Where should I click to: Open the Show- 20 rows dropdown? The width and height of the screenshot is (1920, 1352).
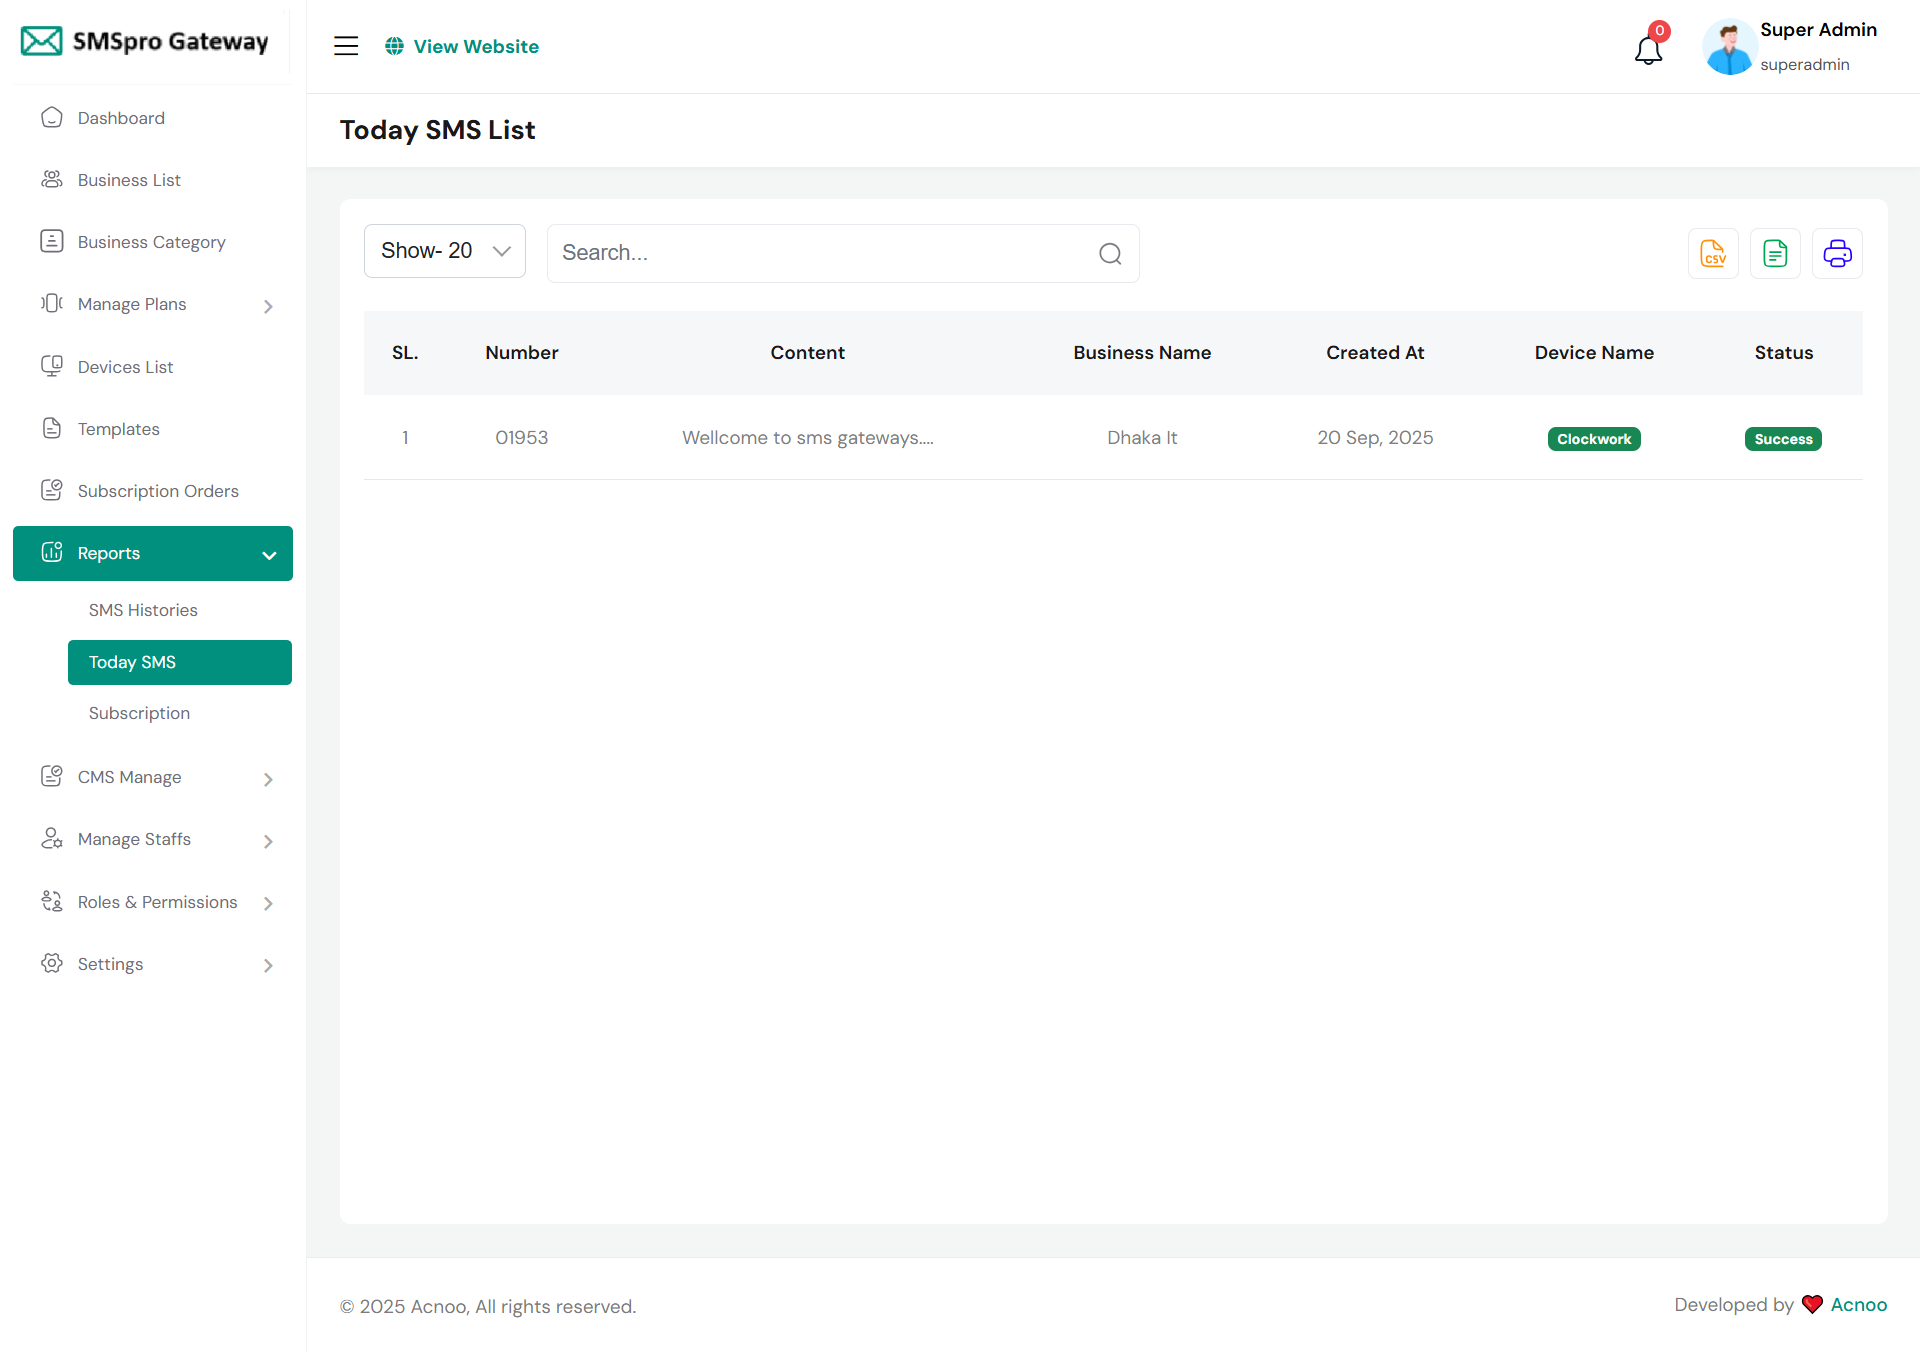point(445,251)
